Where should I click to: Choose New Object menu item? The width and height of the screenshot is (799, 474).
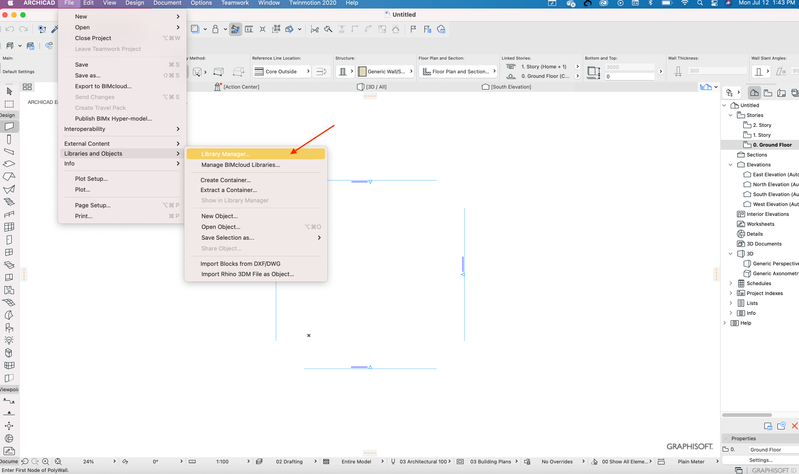tap(256, 216)
